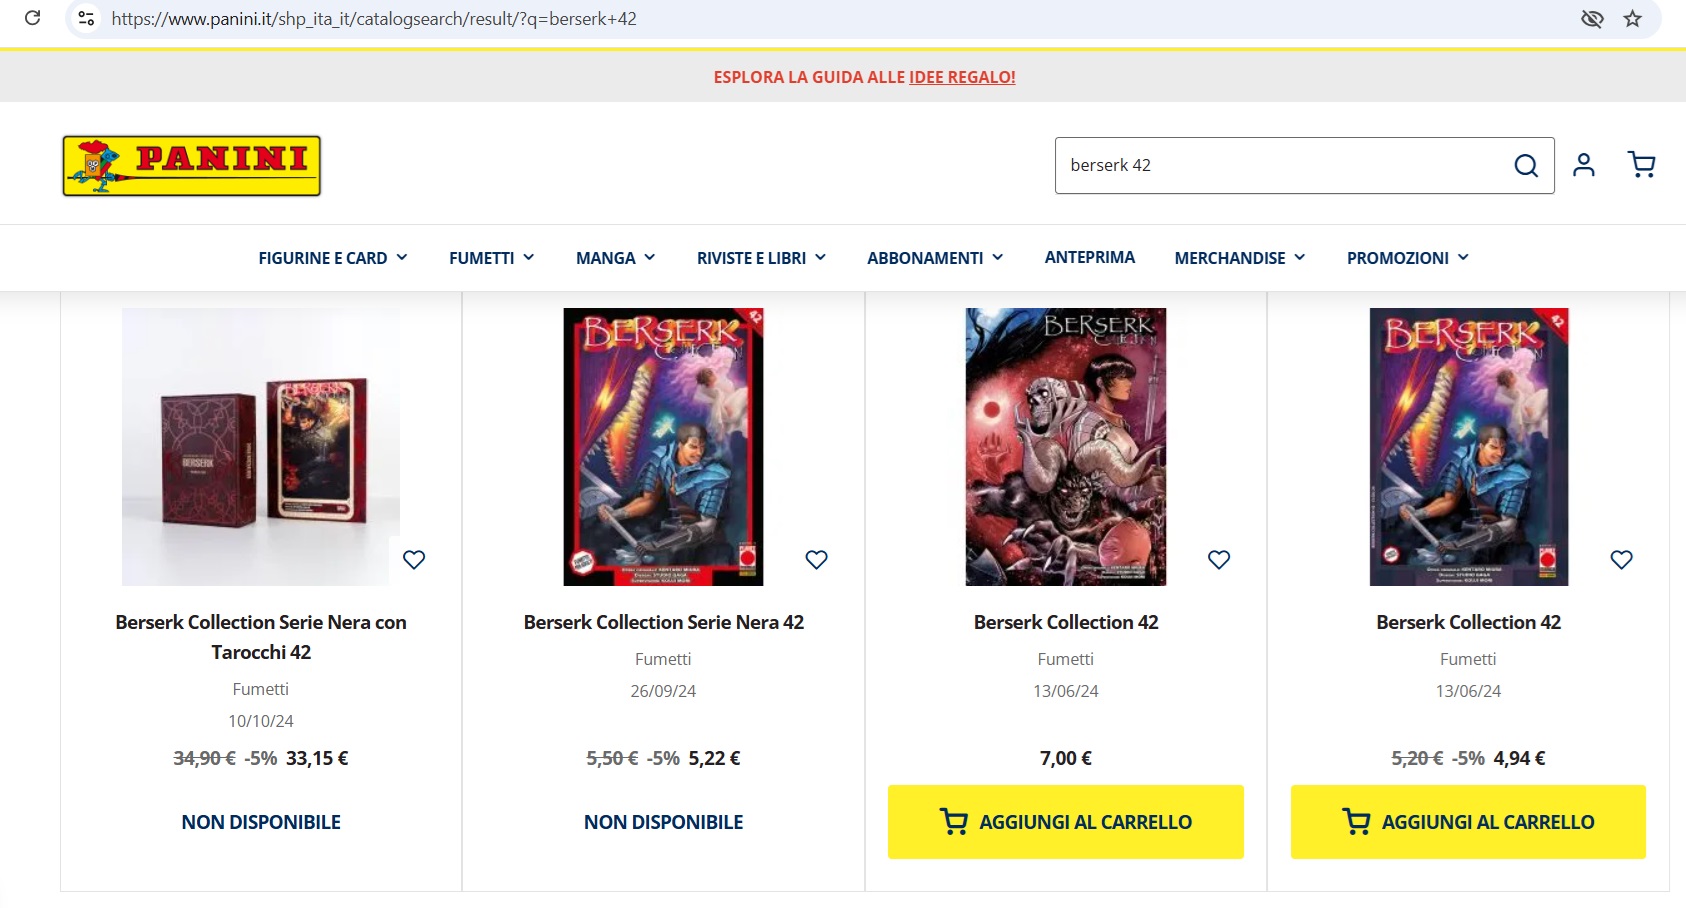Click the Panini logo
The height and width of the screenshot is (908, 1686).
click(191, 166)
